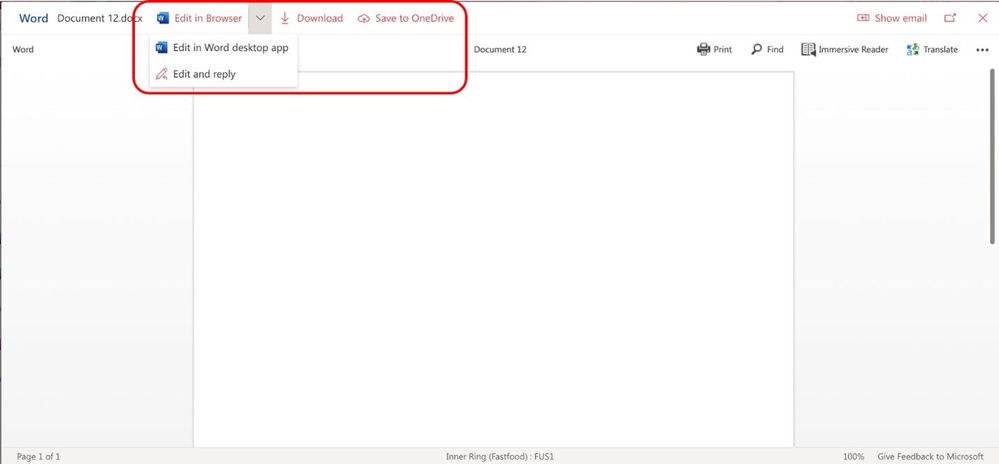The height and width of the screenshot is (464, 999).
Task: Save document to OneDrive
Action: [406, 18]
